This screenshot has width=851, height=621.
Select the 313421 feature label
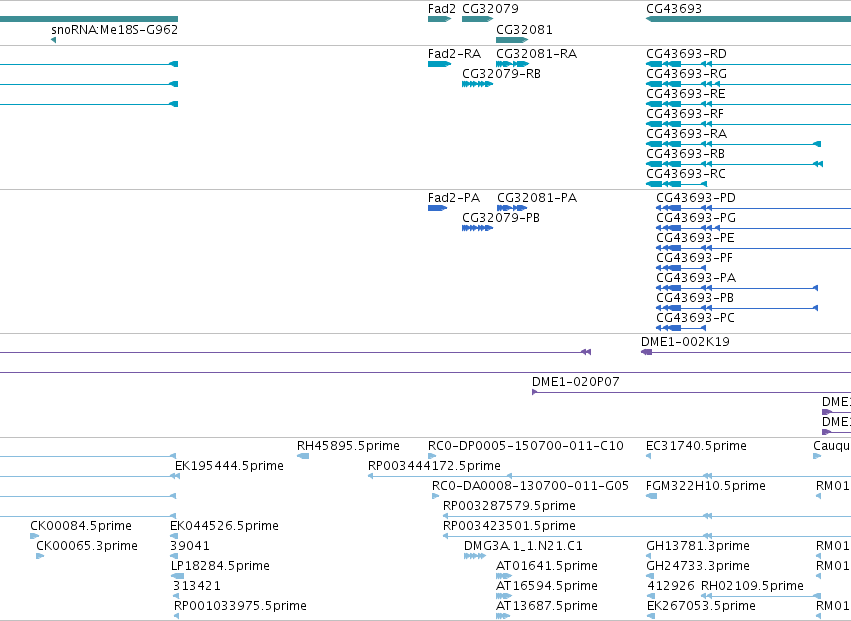196,586
